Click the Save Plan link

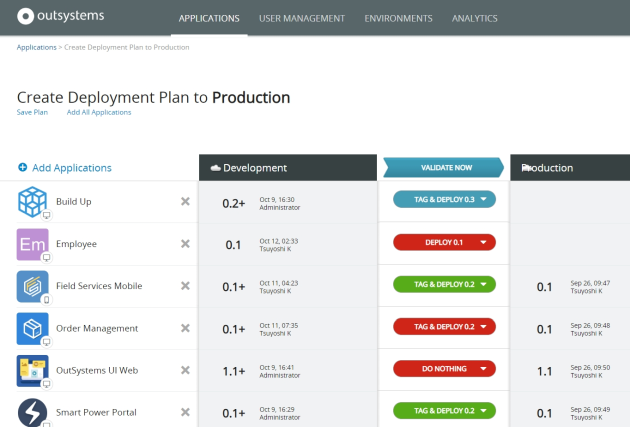32,112
